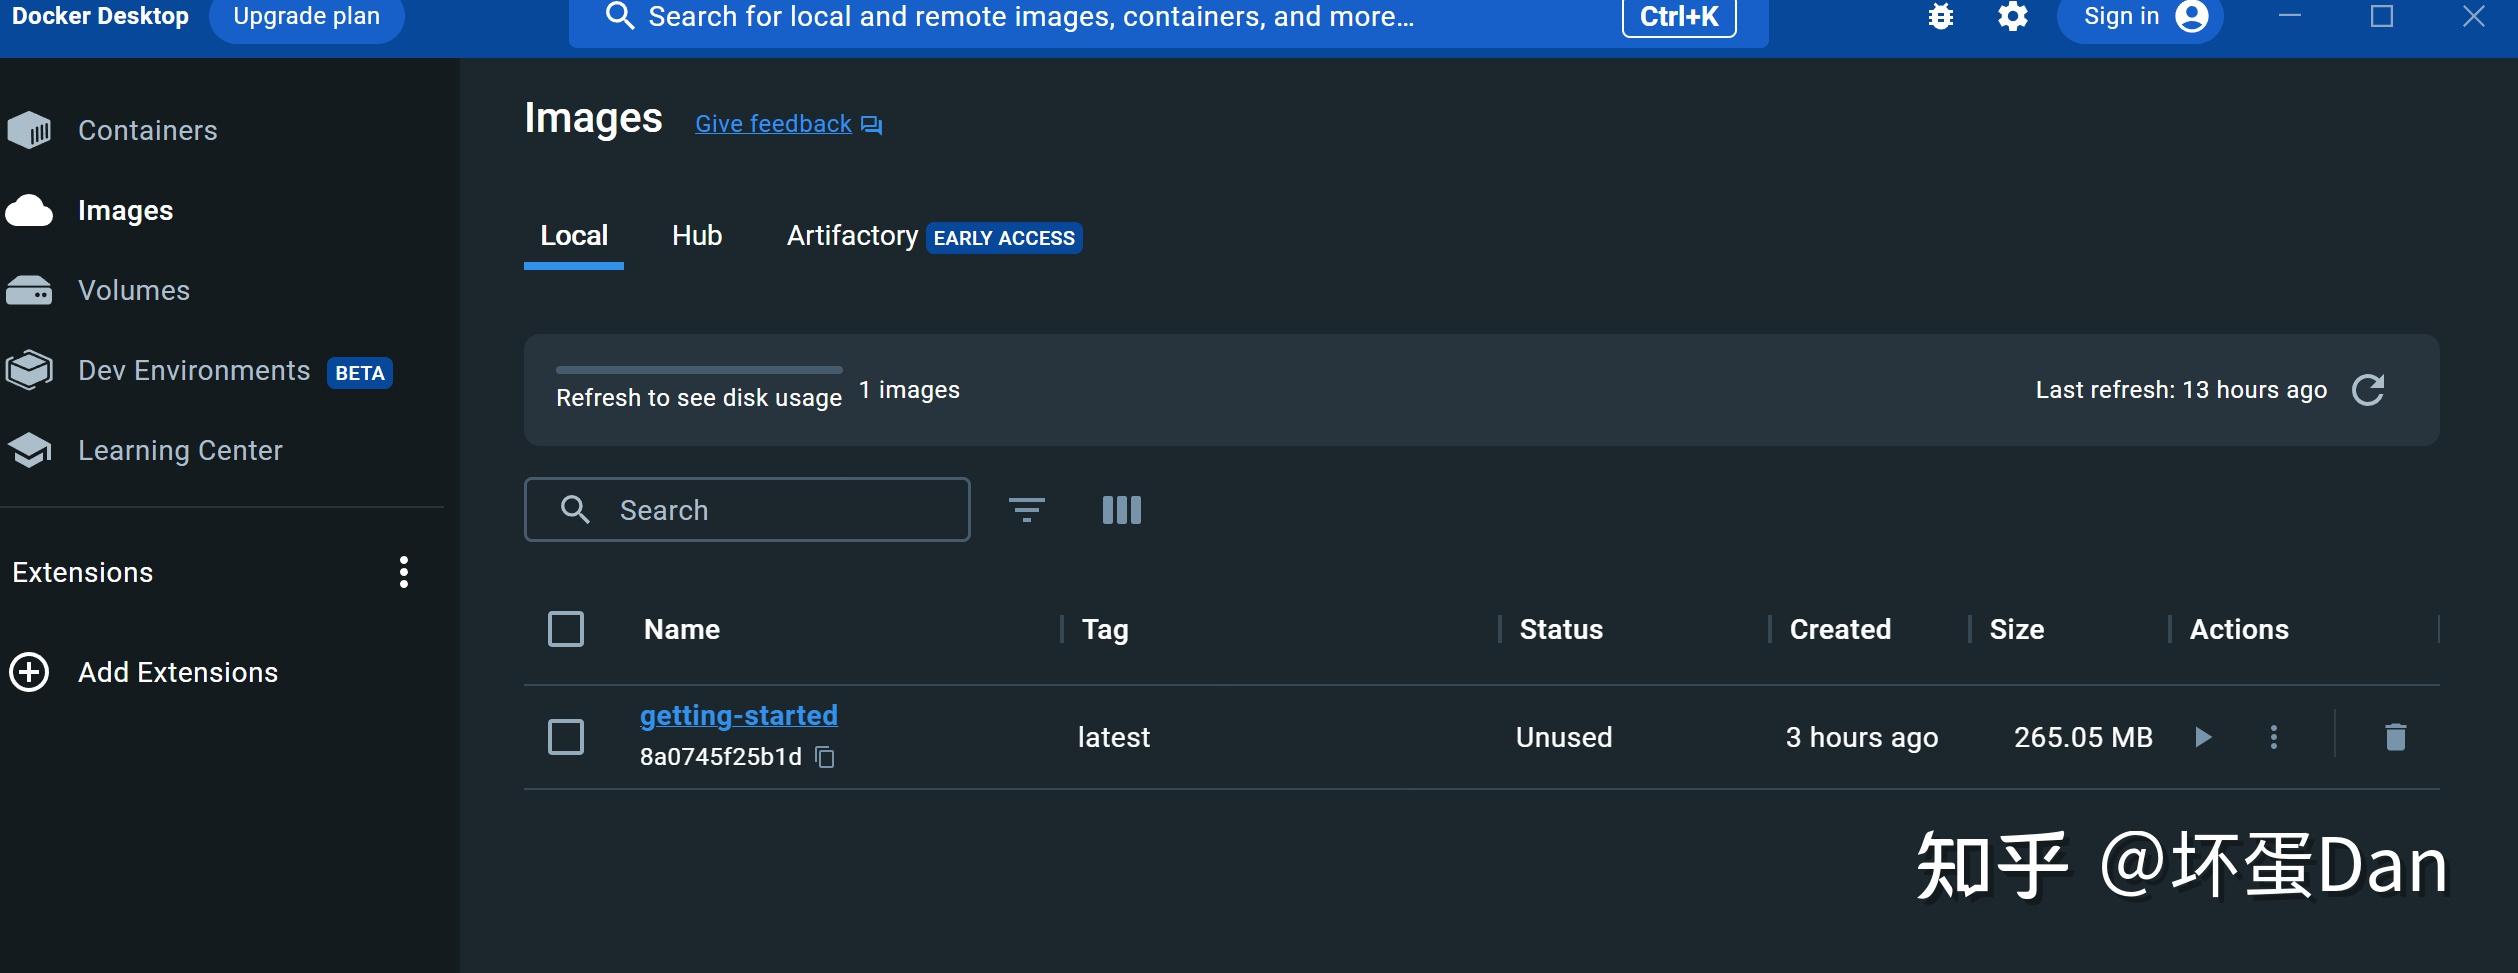Open Settings via the gear icon
This screenshot has width=2518, height=973.
2013,17
